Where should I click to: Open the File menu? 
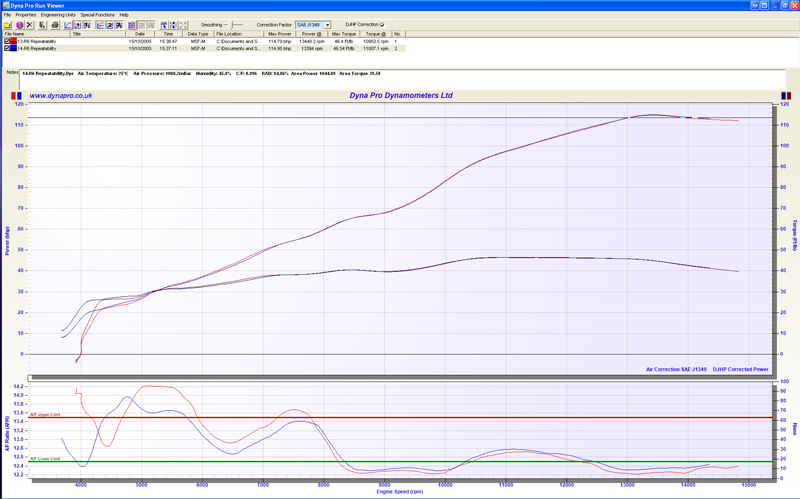[8, 15]
